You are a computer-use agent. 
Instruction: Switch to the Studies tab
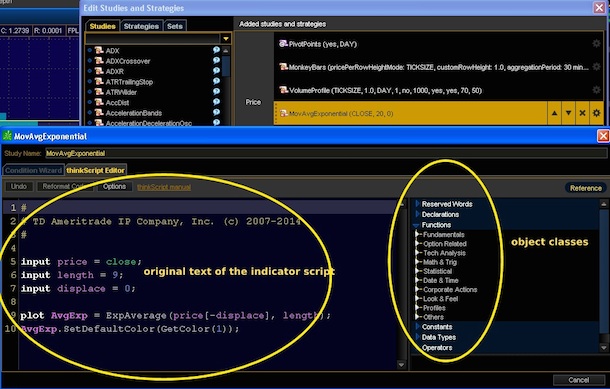pyautogui.click(x=102, y=26)
